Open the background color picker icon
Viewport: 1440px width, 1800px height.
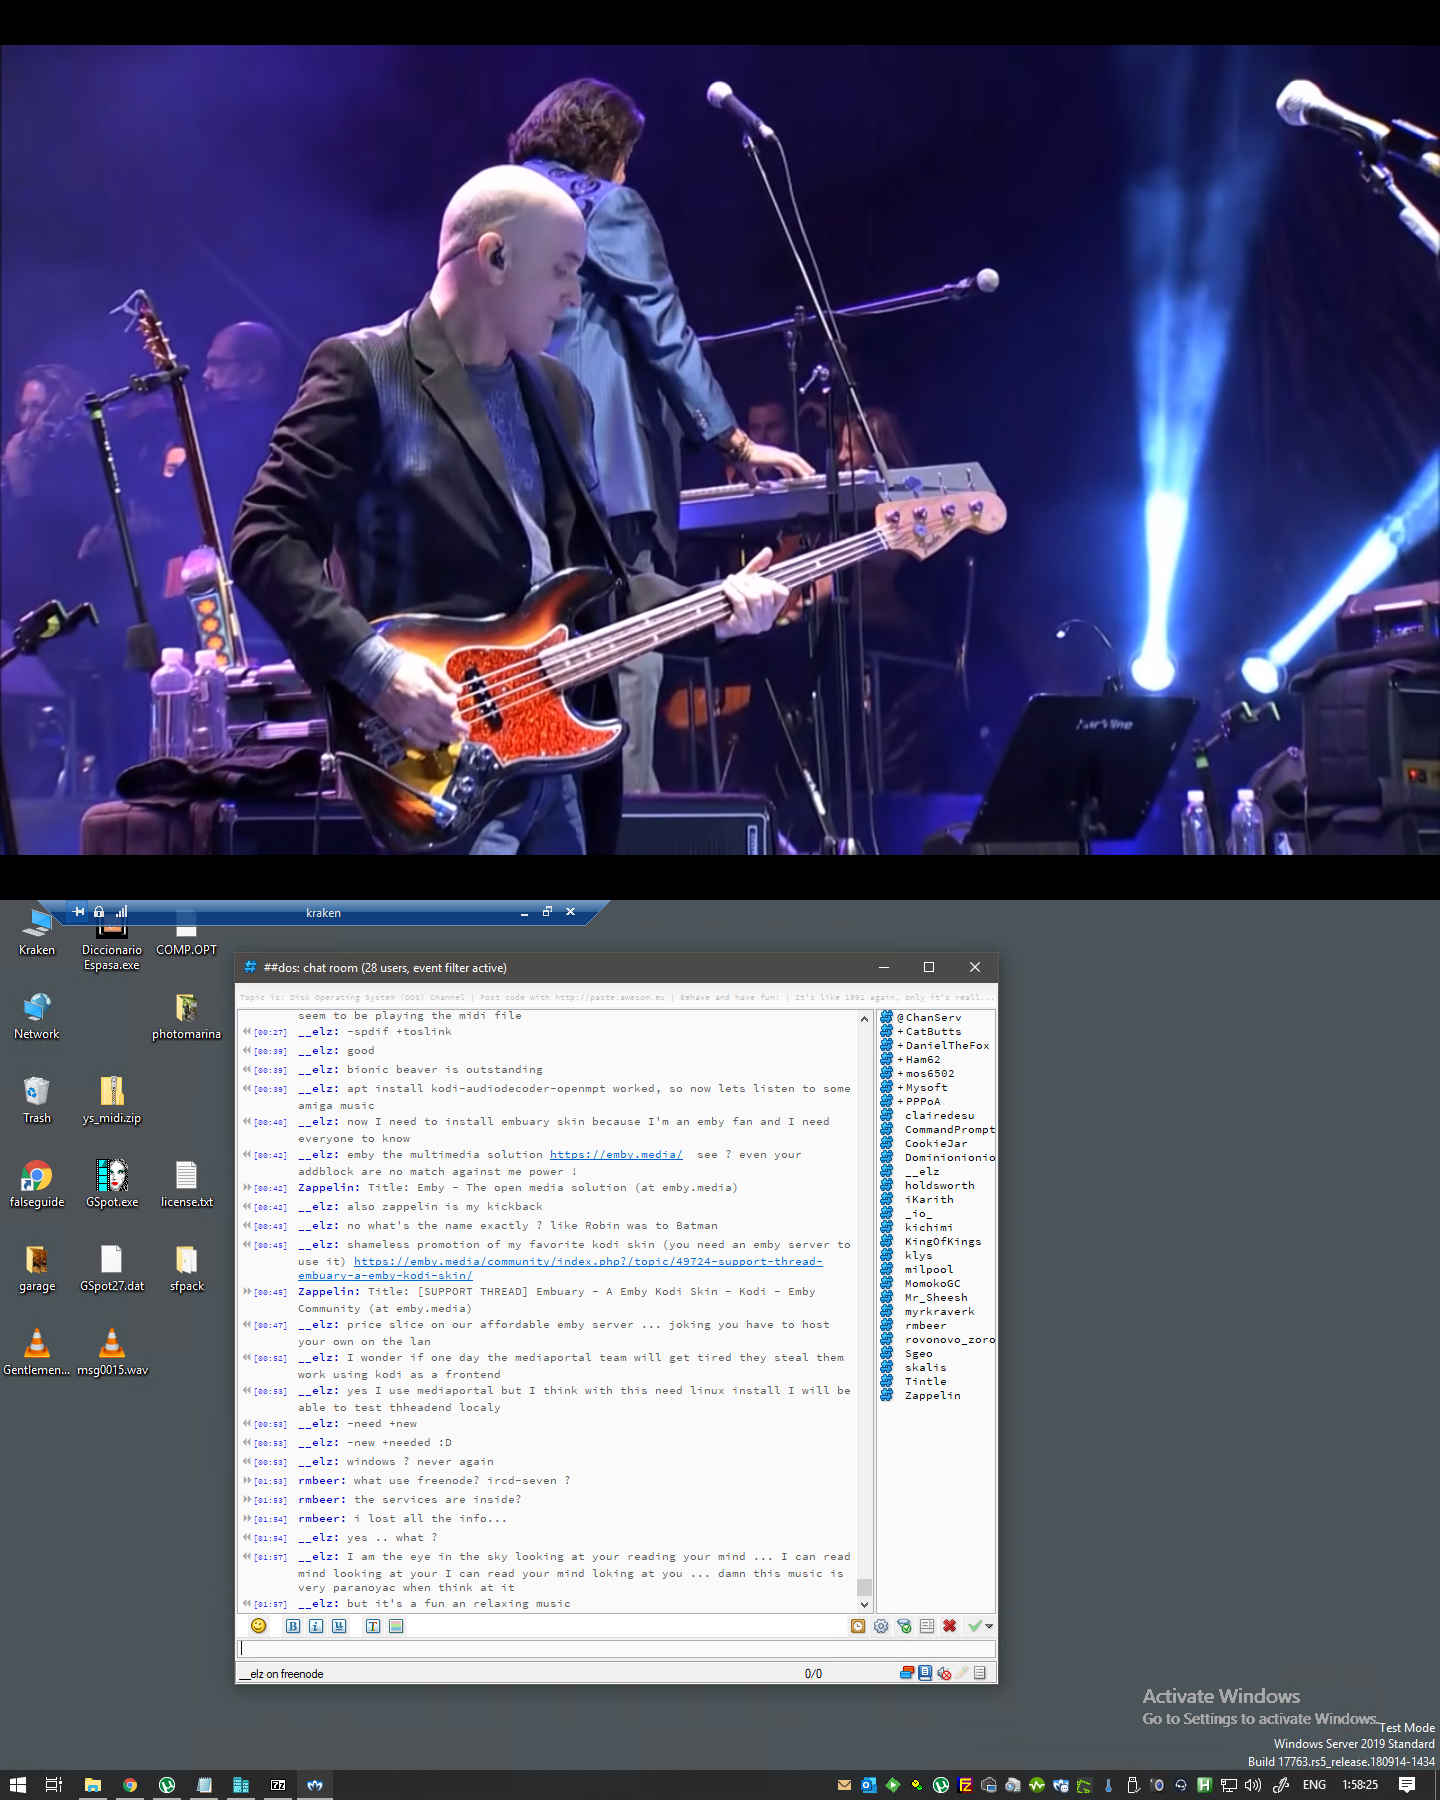(x=396, y=1626)
